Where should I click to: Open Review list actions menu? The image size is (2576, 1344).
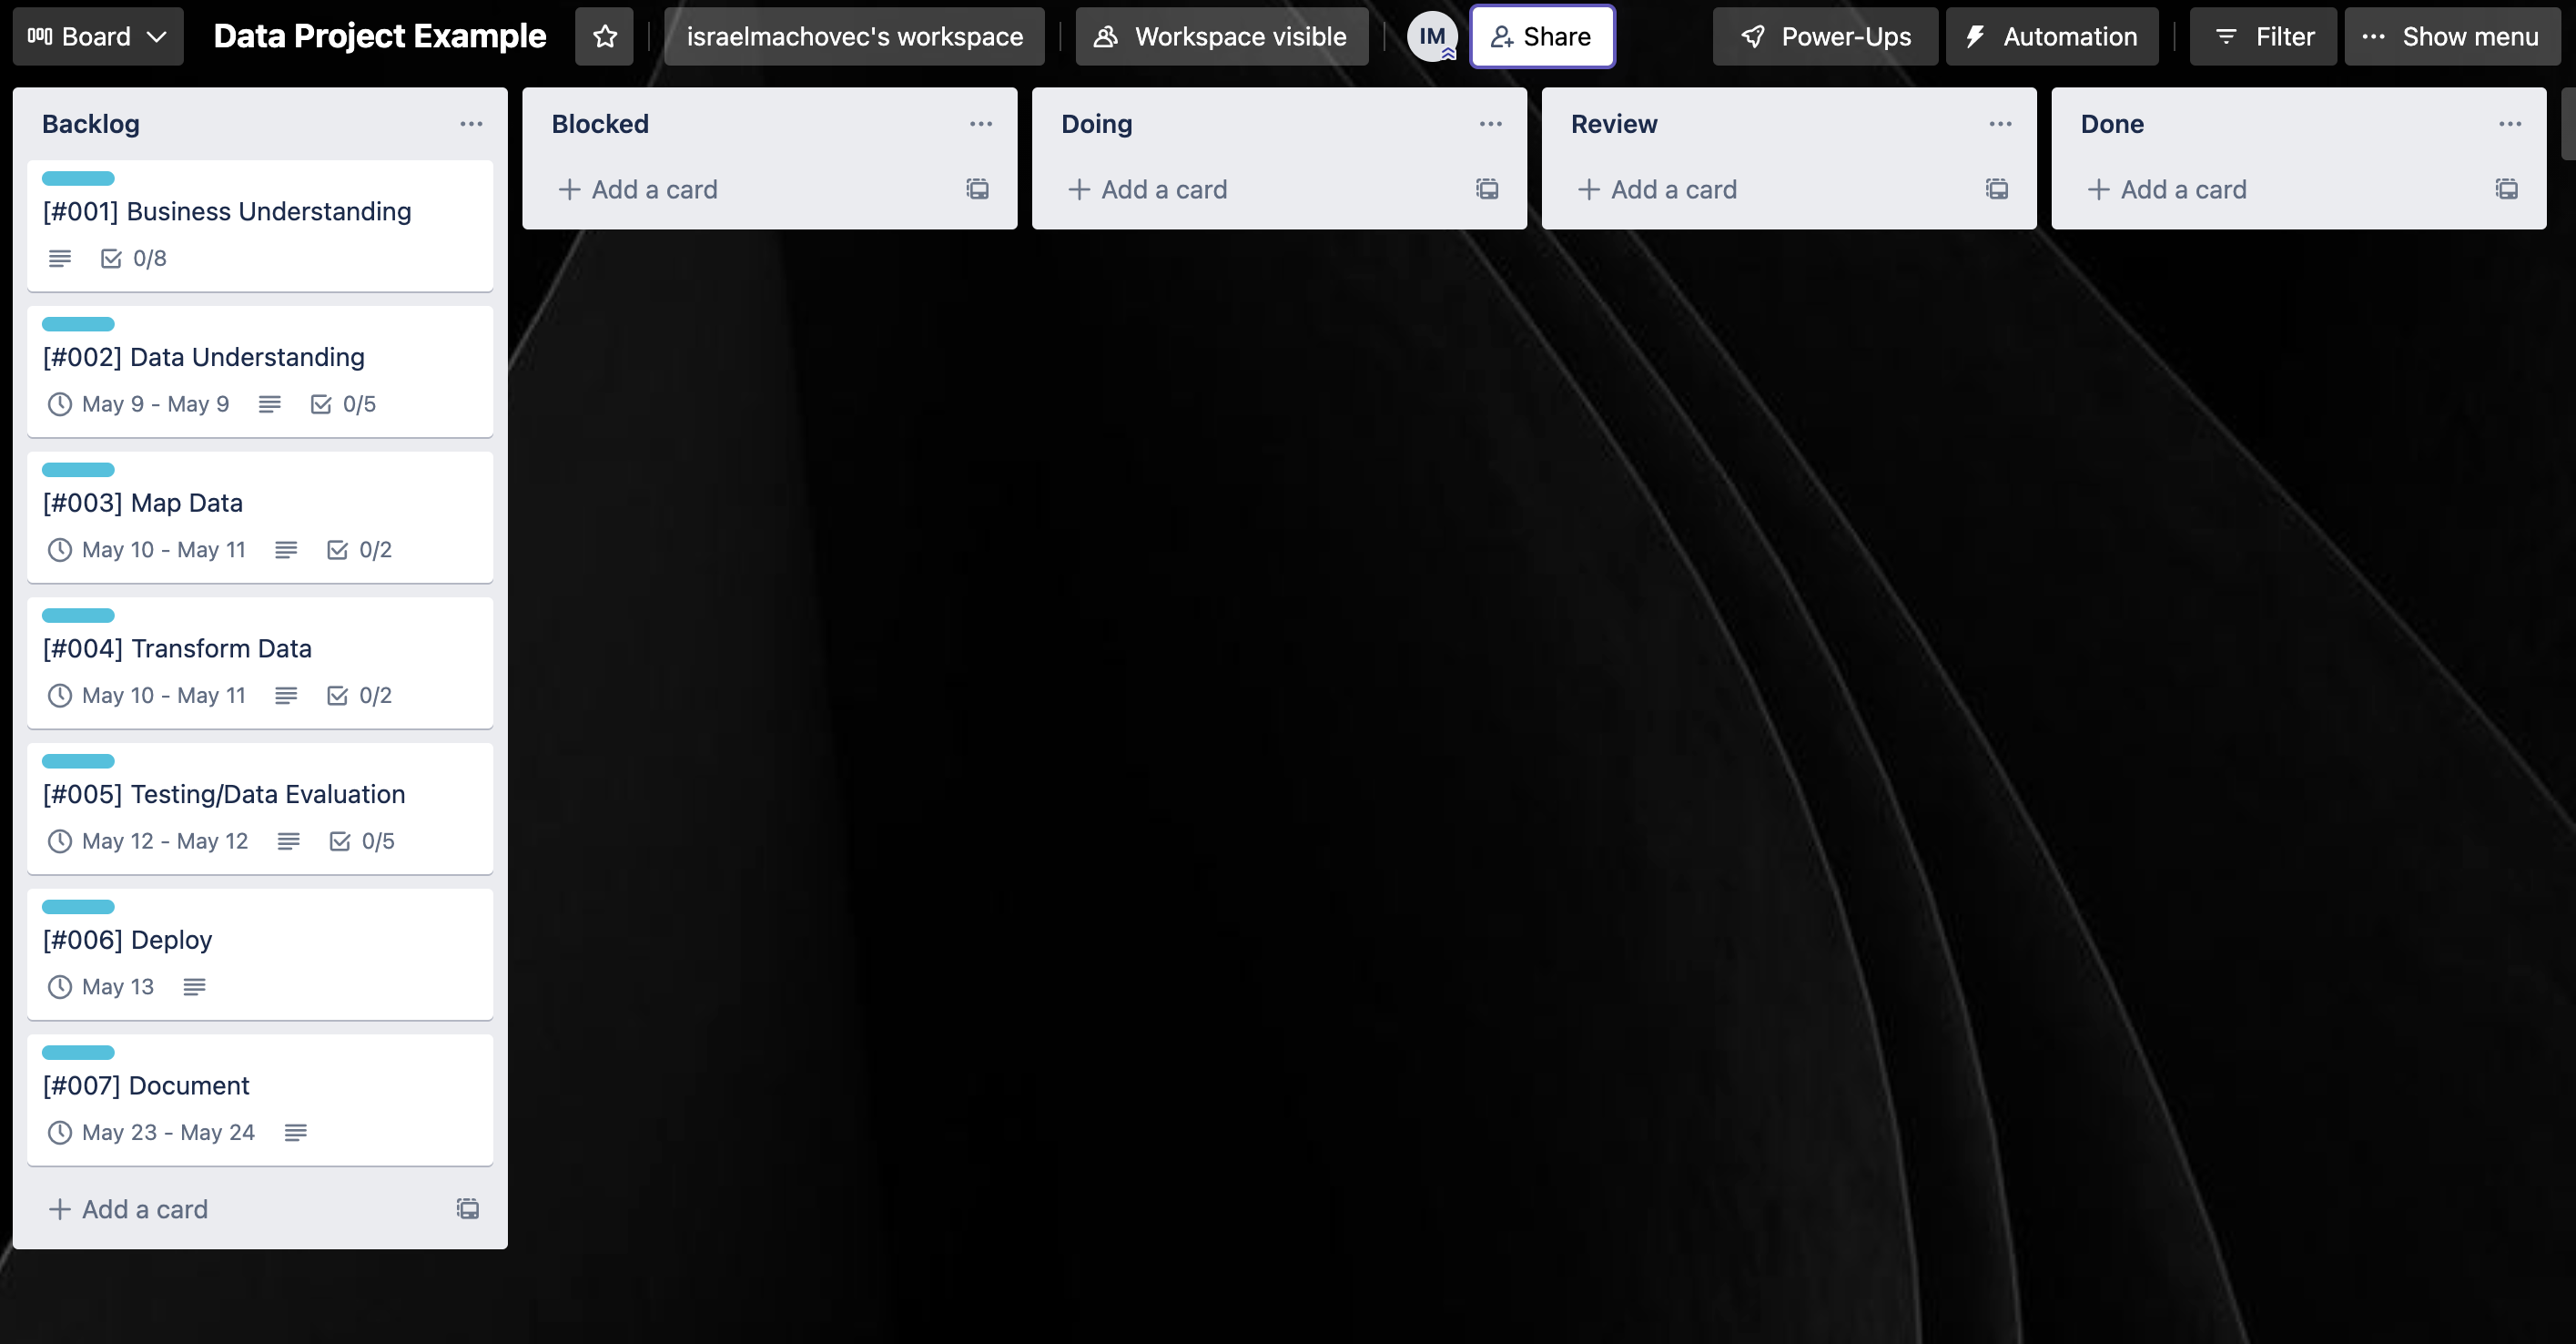click(x=2000, y=124)
